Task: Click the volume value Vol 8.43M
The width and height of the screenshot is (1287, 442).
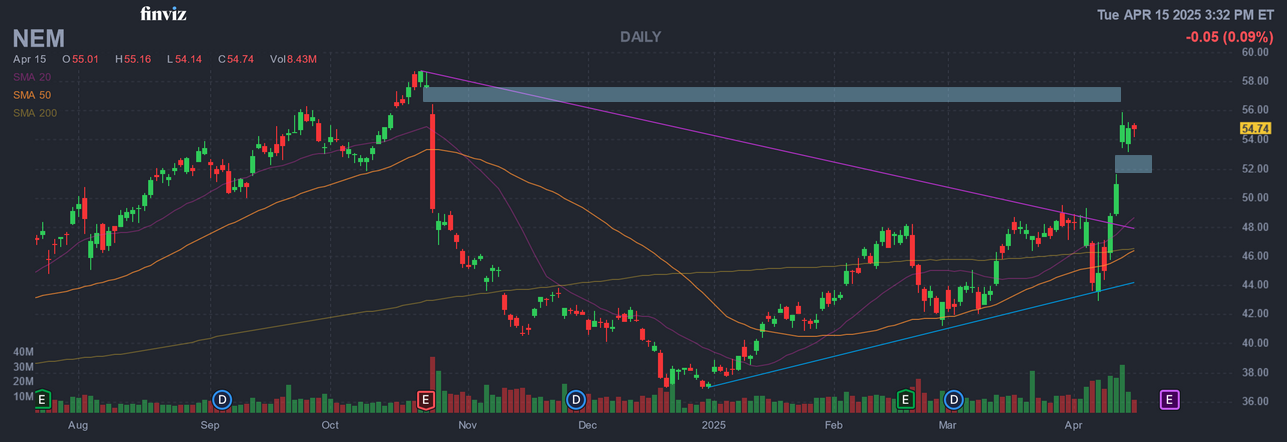Action: [x=293, y=60]
